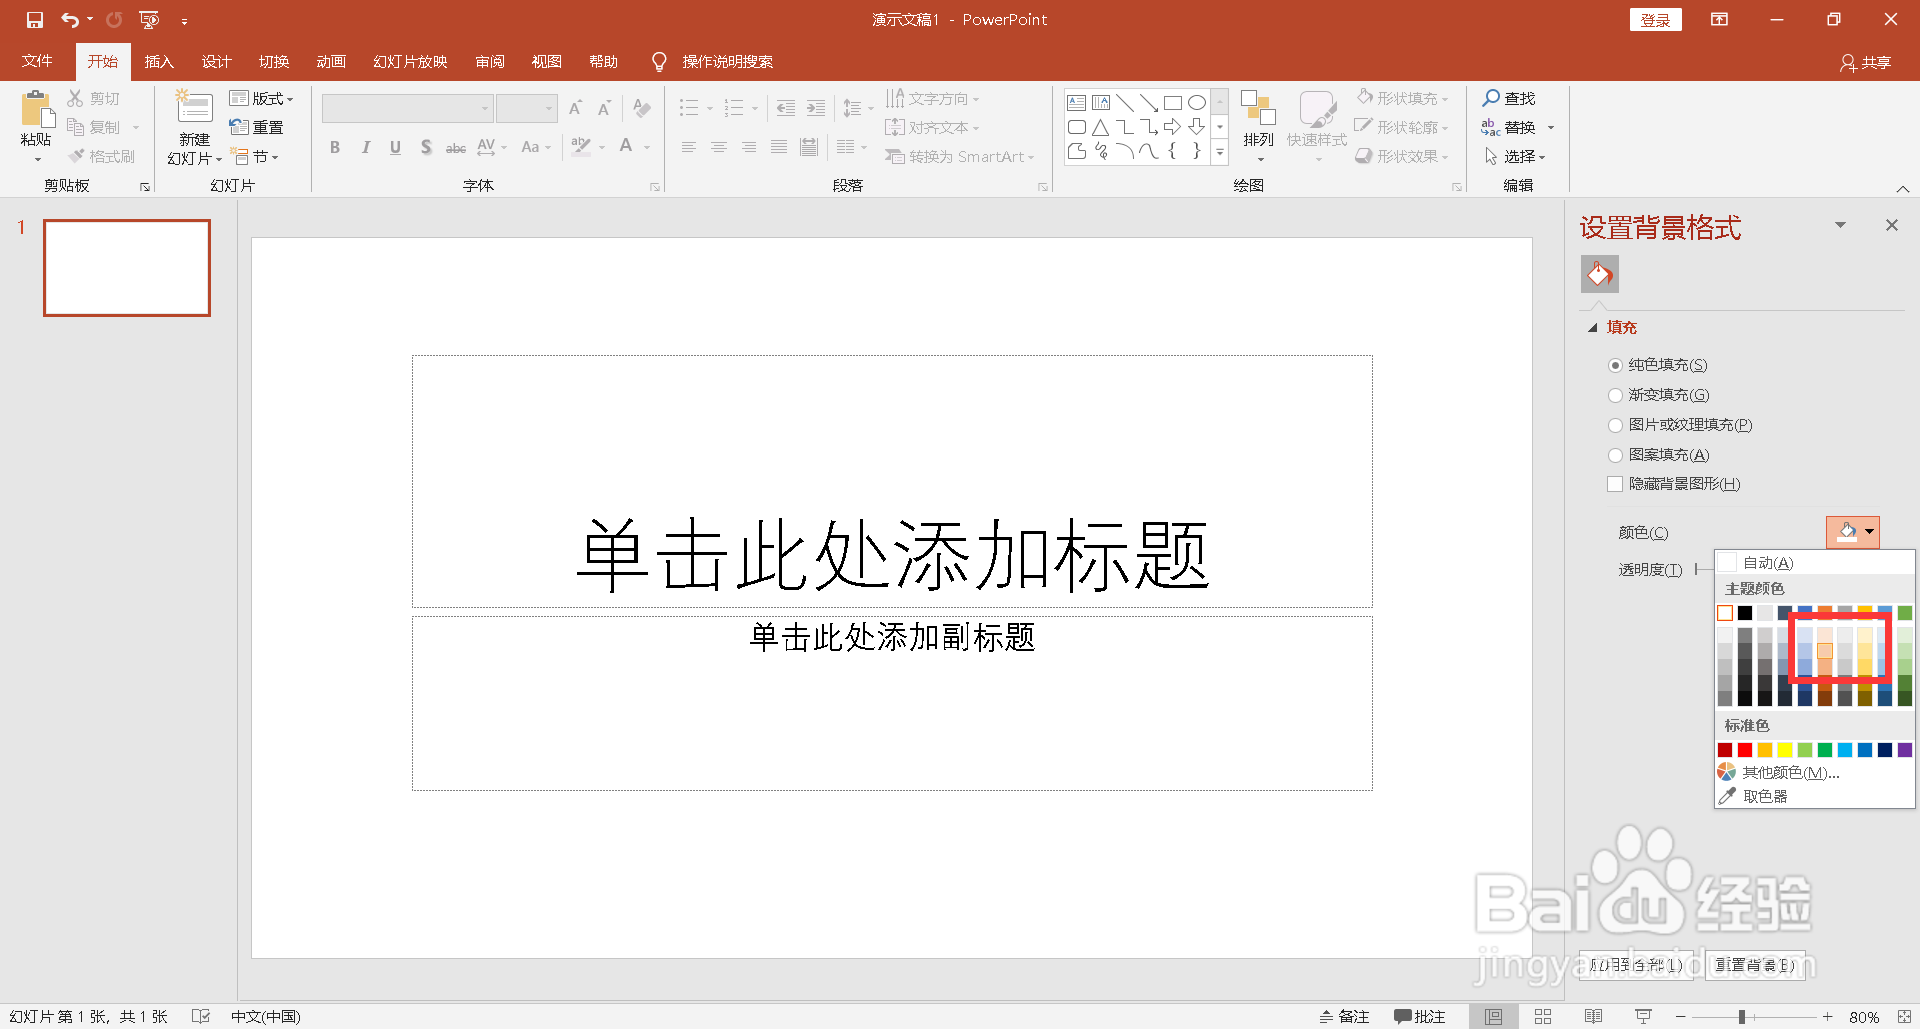
Task: Select slide 1 thumbnail
Action: click(x=127, y=268)
